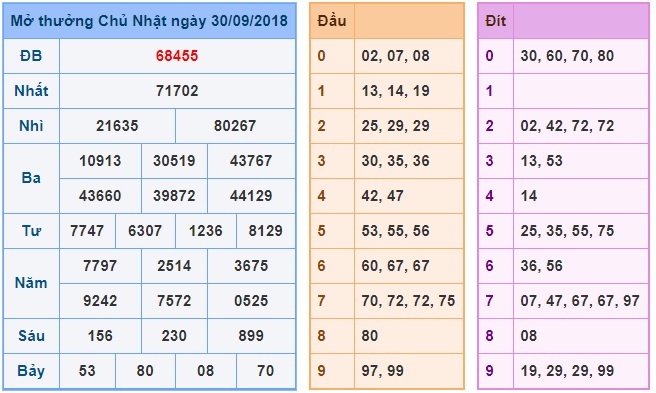This screenshot has height=393, width=656.
Task: Click third prize number 43767
Action: pos(251,161)
